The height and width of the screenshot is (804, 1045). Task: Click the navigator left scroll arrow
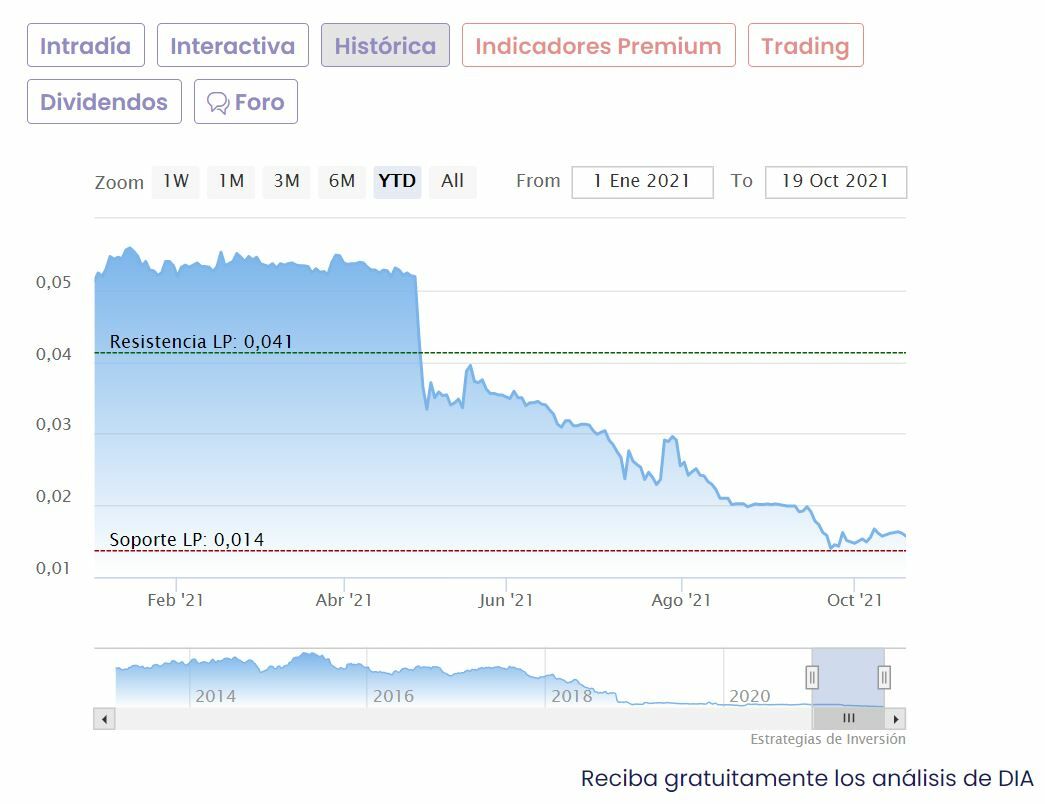pyautogui.click(x=104, y=718)
